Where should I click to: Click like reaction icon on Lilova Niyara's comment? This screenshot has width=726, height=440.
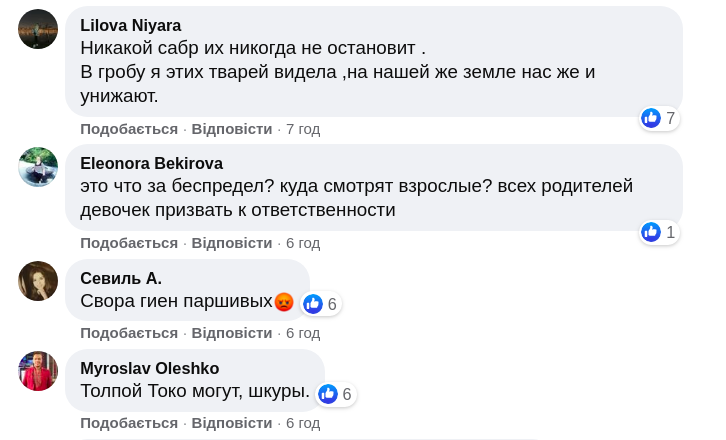(651, 118)
